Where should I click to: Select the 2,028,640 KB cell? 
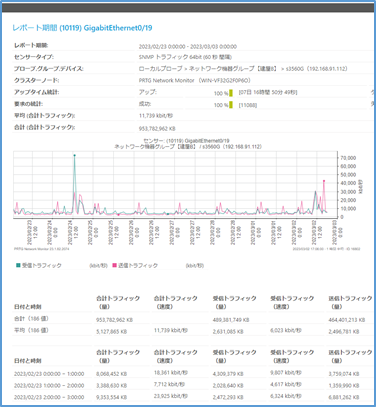click(228, 386)
